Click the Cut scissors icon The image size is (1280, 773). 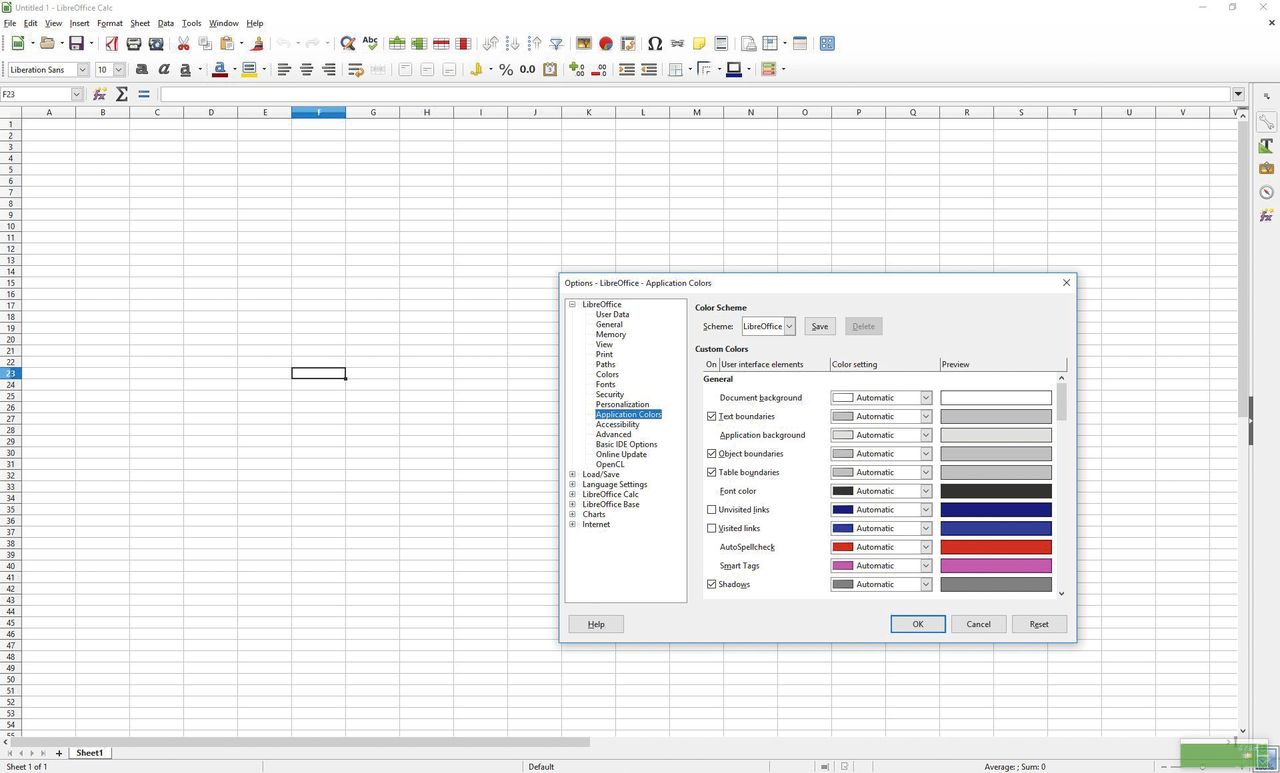[183, 44]
